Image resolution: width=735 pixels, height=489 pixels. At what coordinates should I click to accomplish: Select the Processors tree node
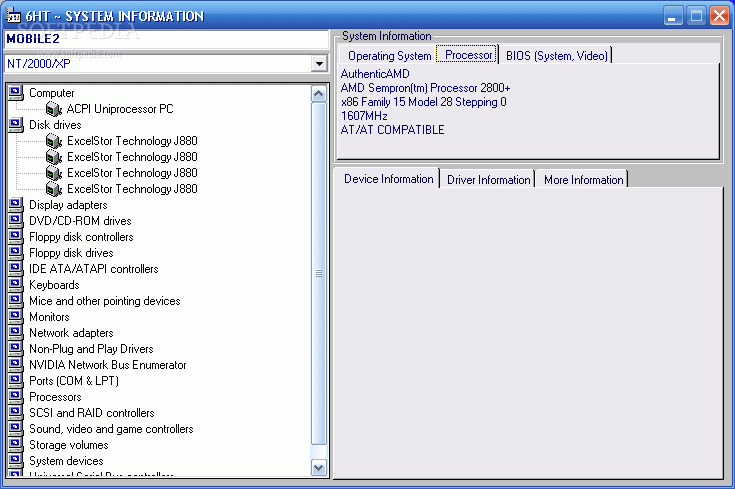(x=55, y=397)
